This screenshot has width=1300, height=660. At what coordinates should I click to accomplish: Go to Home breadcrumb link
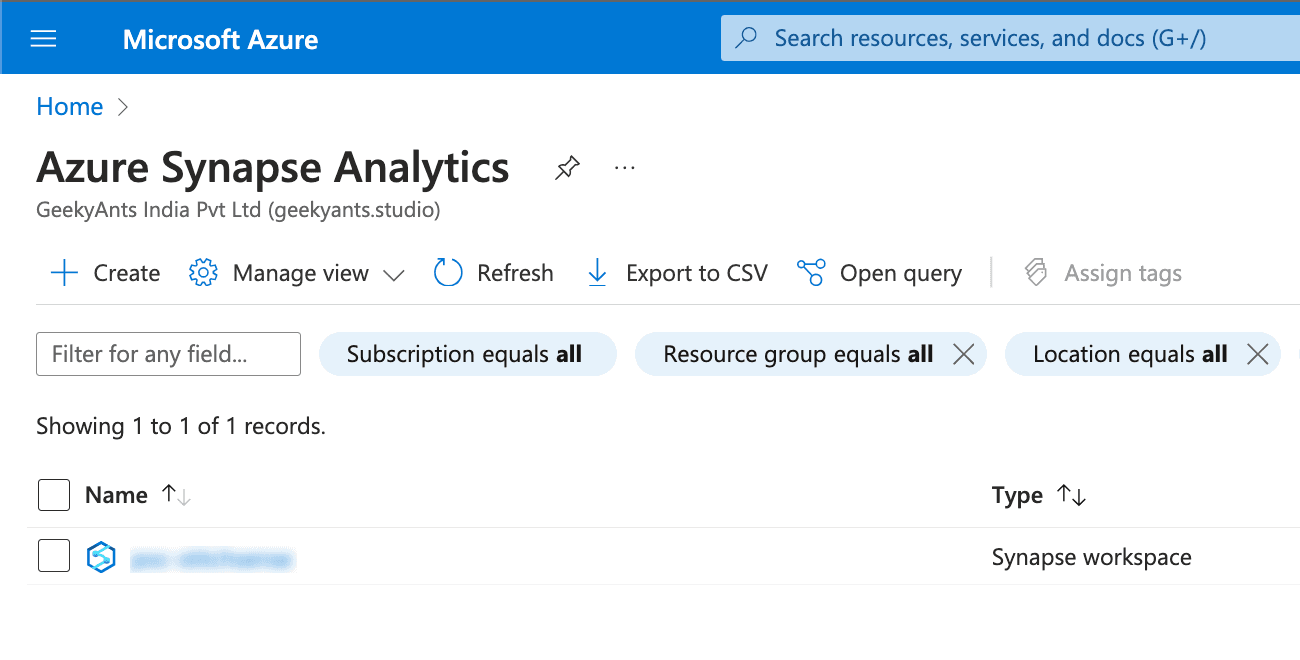69,107
